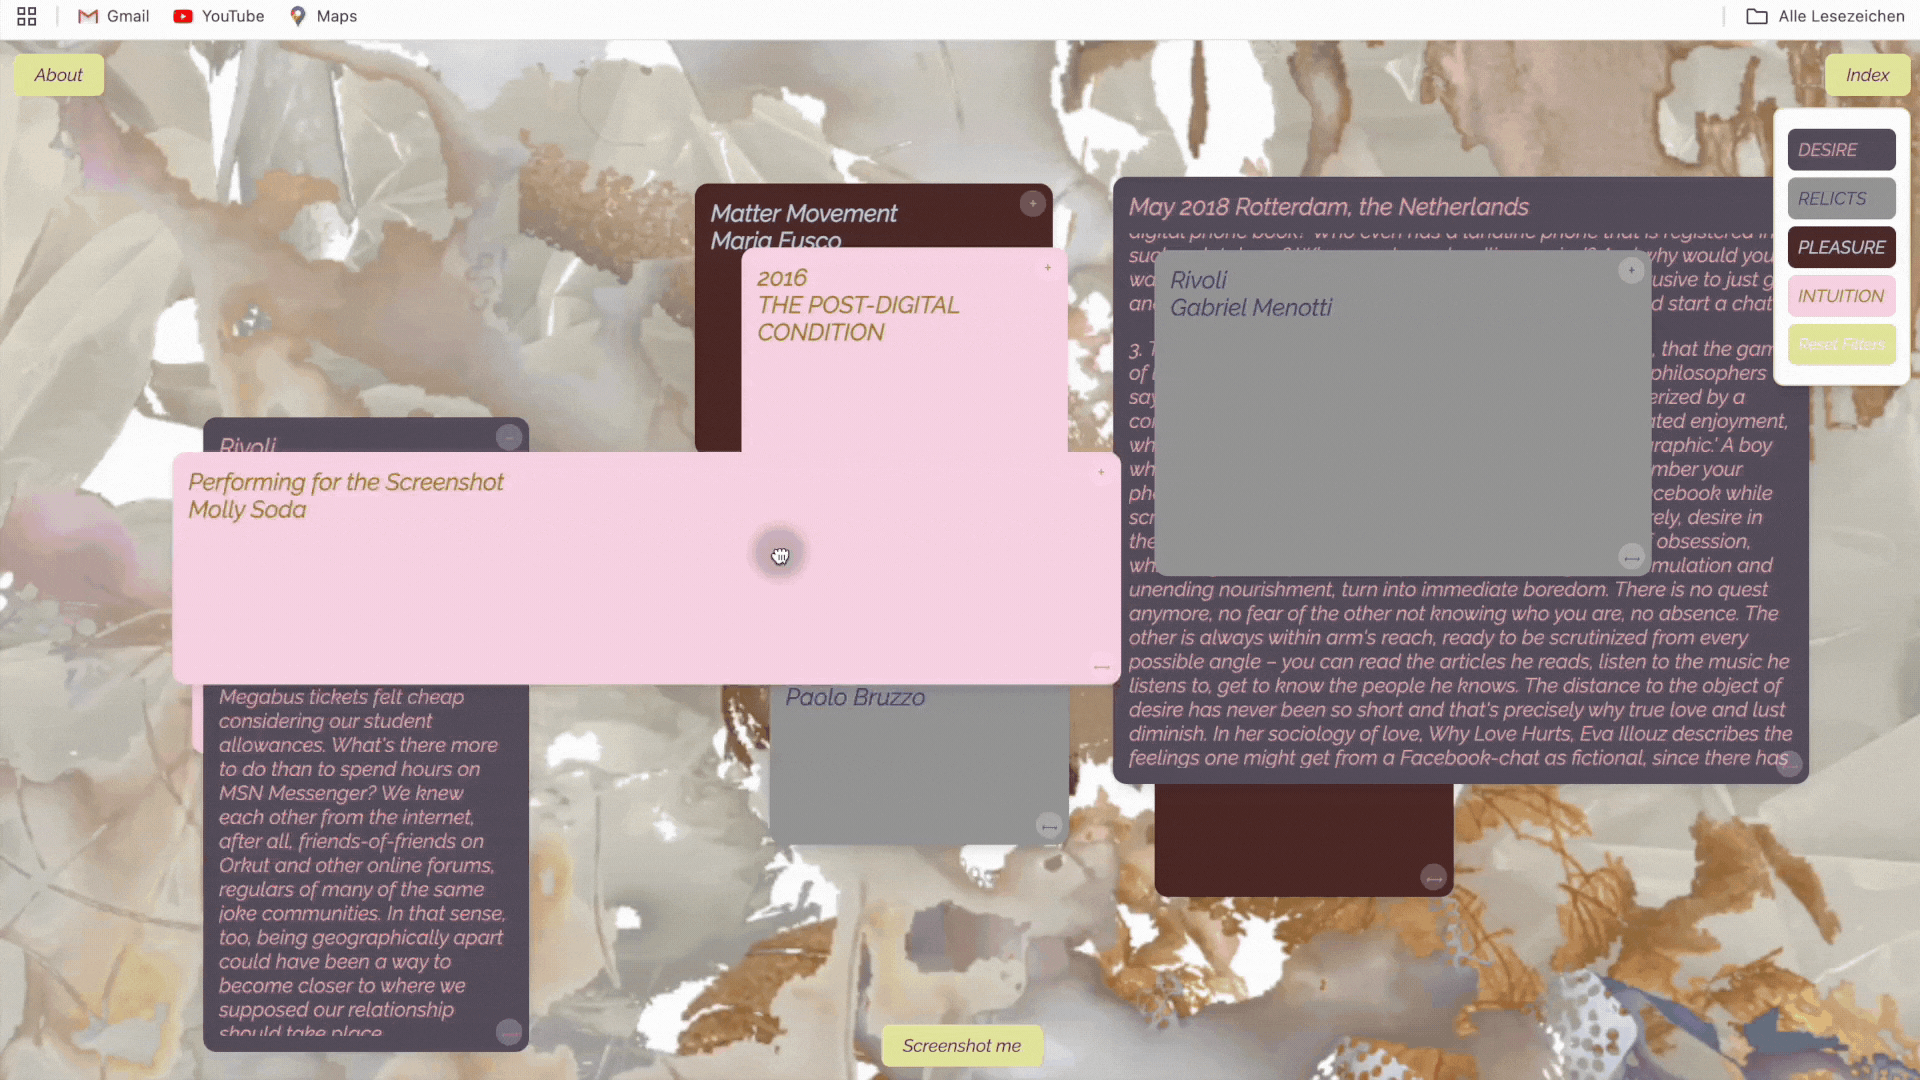Expand the 2016 Post-Digital Condition card
This screenshot has width=1920, height=1080.
pos(1048,268)
